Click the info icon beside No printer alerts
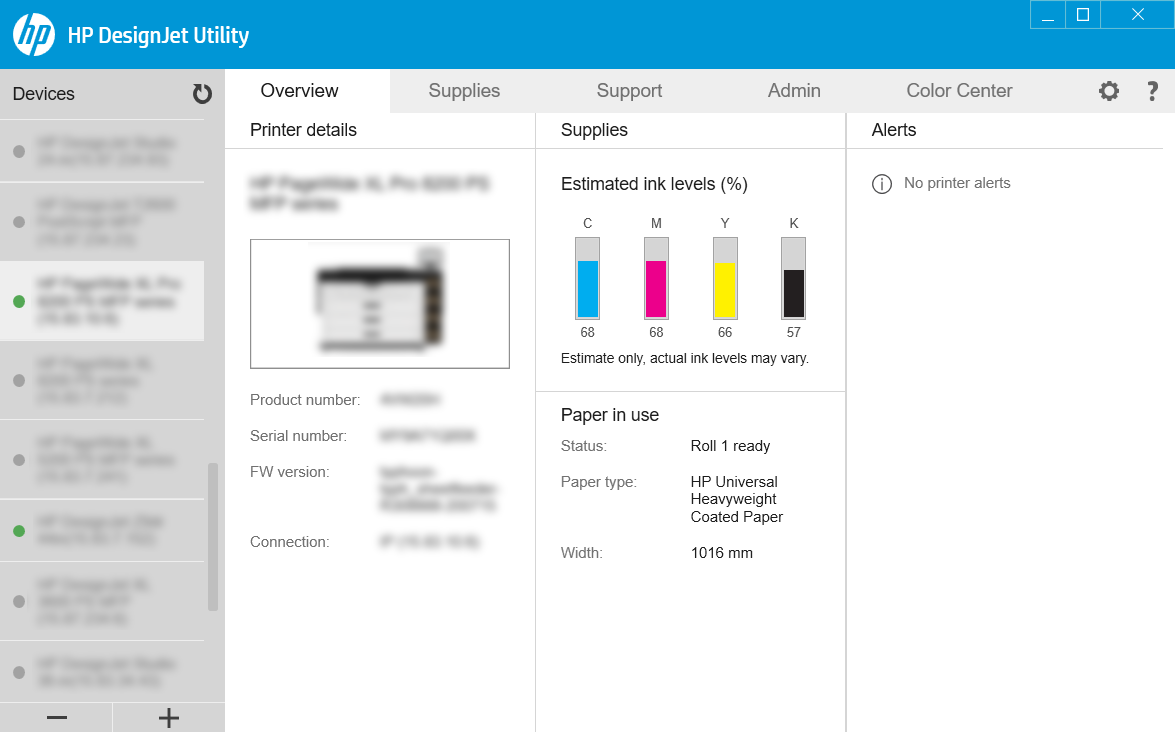 pyautogui.click(x=880, y=183)
